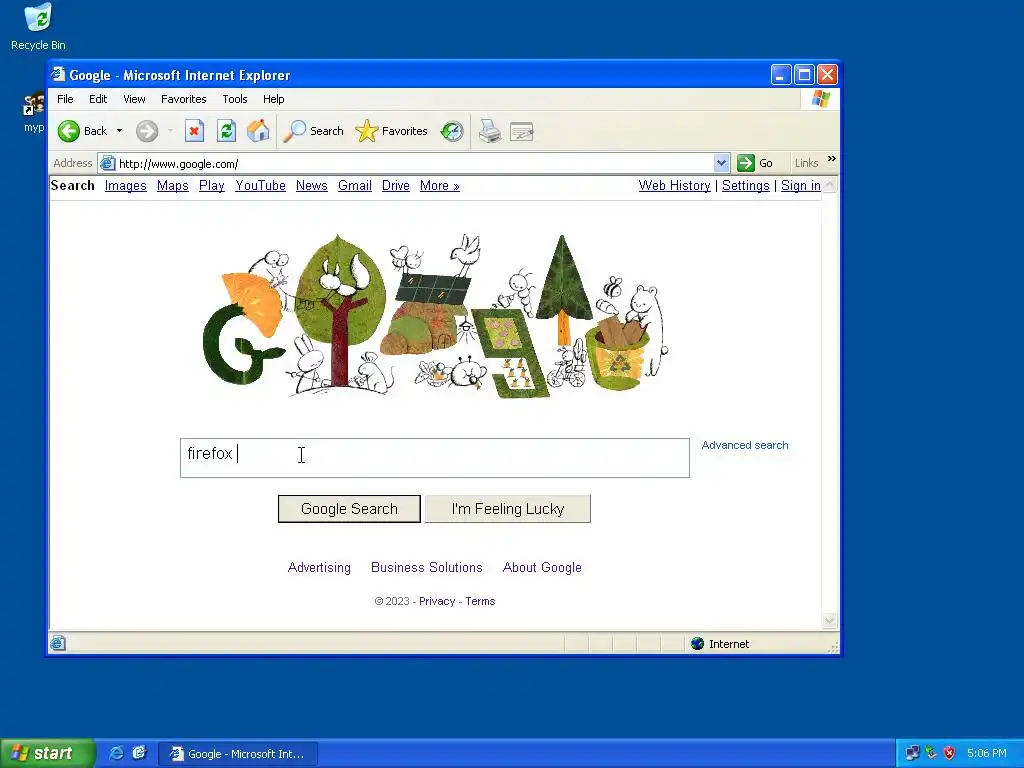Click the status bar page icon
The height and width of the screenshot is (768, 1024).
click(57, 643)
